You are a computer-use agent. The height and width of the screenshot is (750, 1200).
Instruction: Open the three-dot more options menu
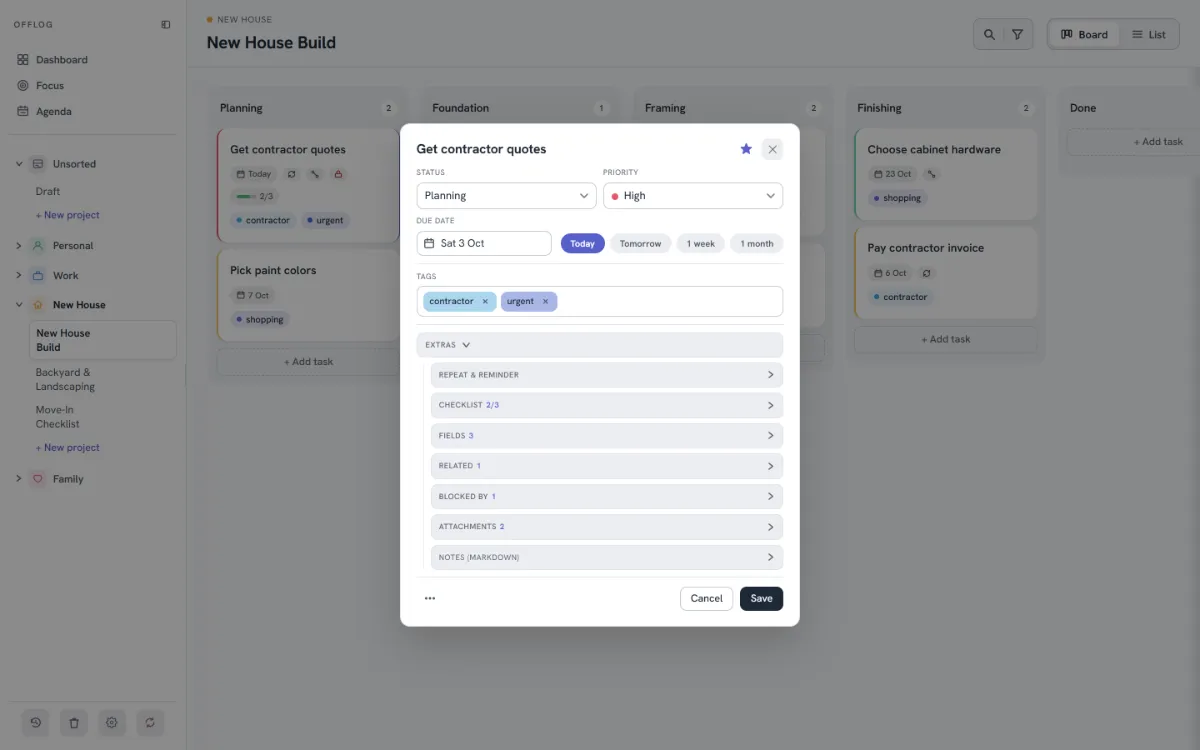tap(430, 598)
